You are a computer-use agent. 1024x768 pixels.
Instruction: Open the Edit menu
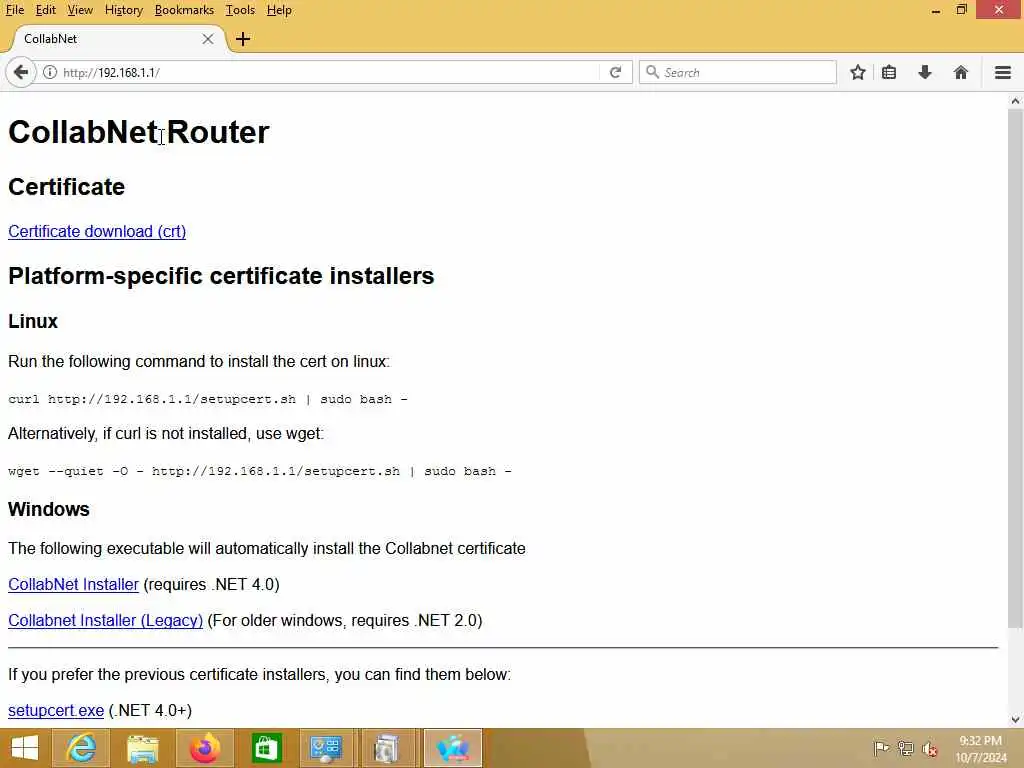(x=45, y=10)
